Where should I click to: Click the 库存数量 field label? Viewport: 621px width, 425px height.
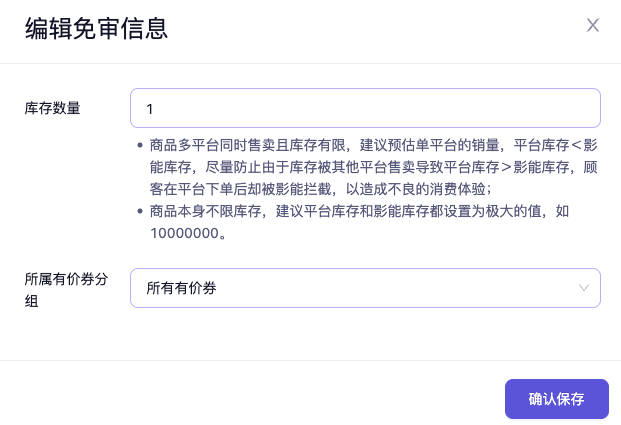(x=52, y=108)
